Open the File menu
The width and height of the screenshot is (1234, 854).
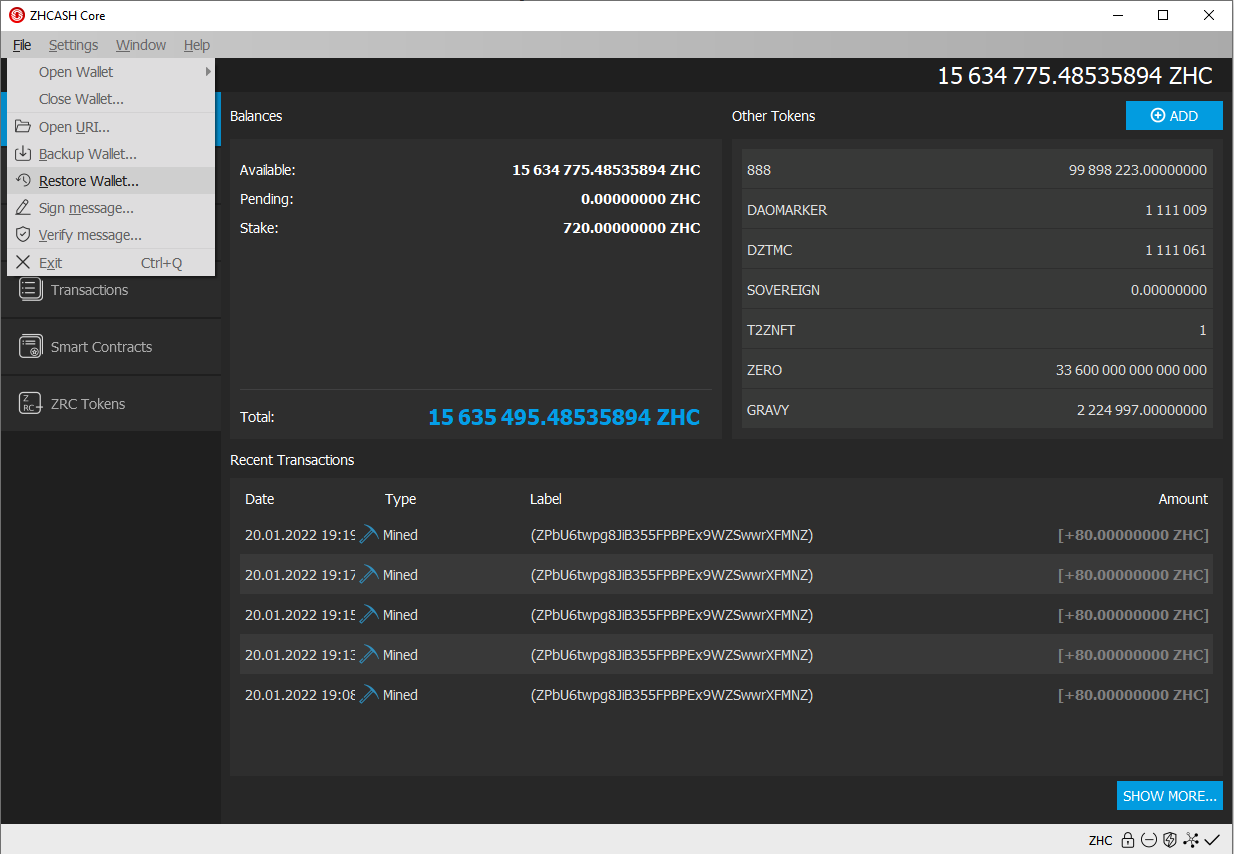tap(22, 45)
